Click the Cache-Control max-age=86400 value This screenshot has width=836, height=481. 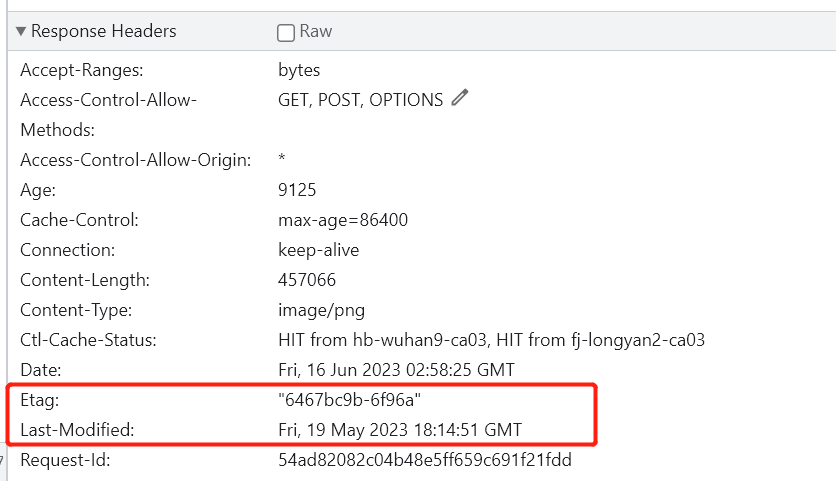click(x=343, y=220)
